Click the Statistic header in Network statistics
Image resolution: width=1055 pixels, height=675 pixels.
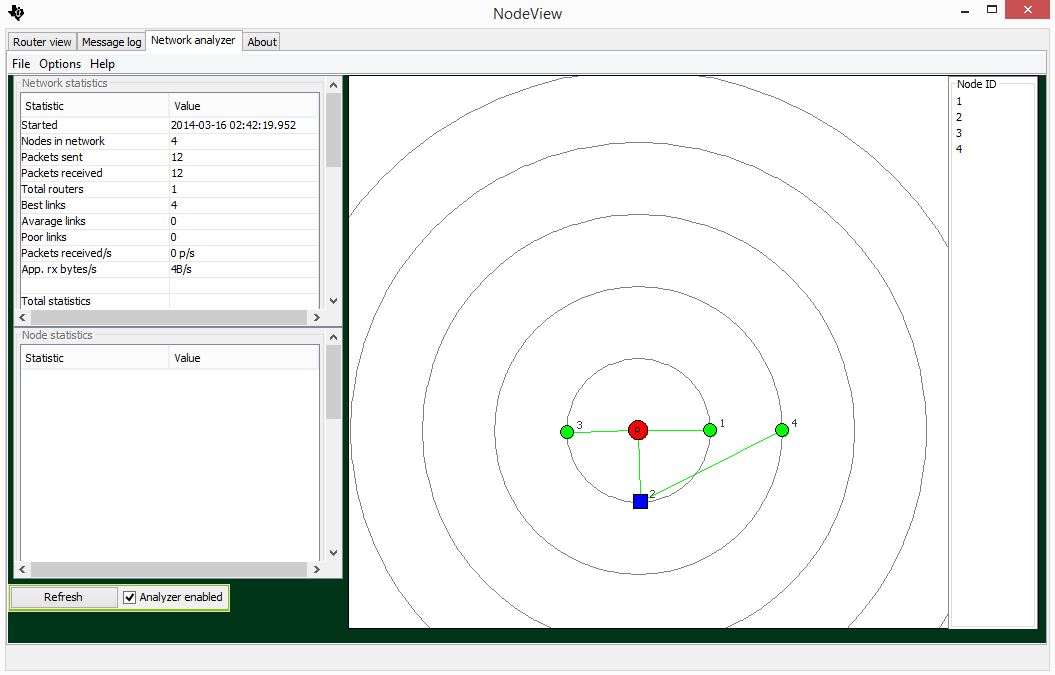pos(94,106)
